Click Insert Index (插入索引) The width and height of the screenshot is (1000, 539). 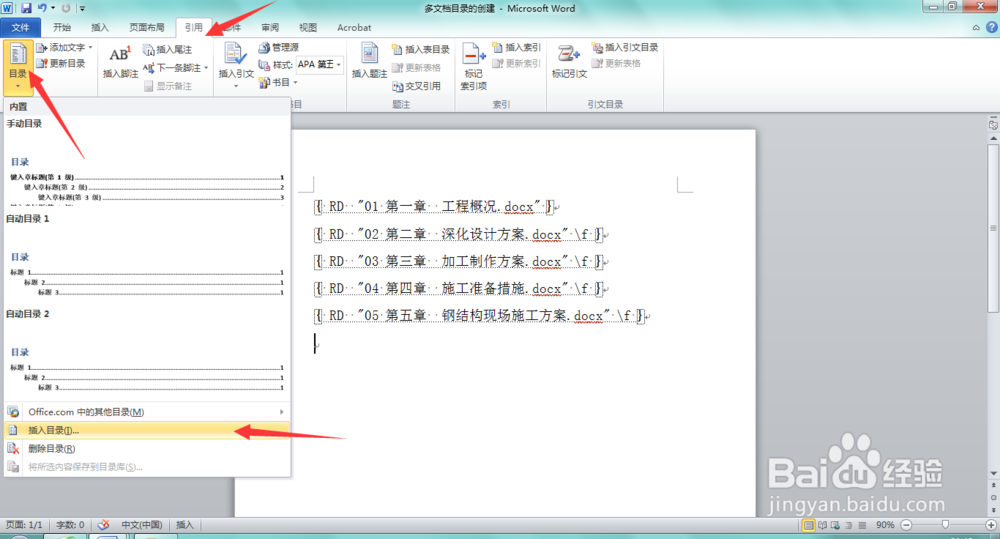(517, 47)
